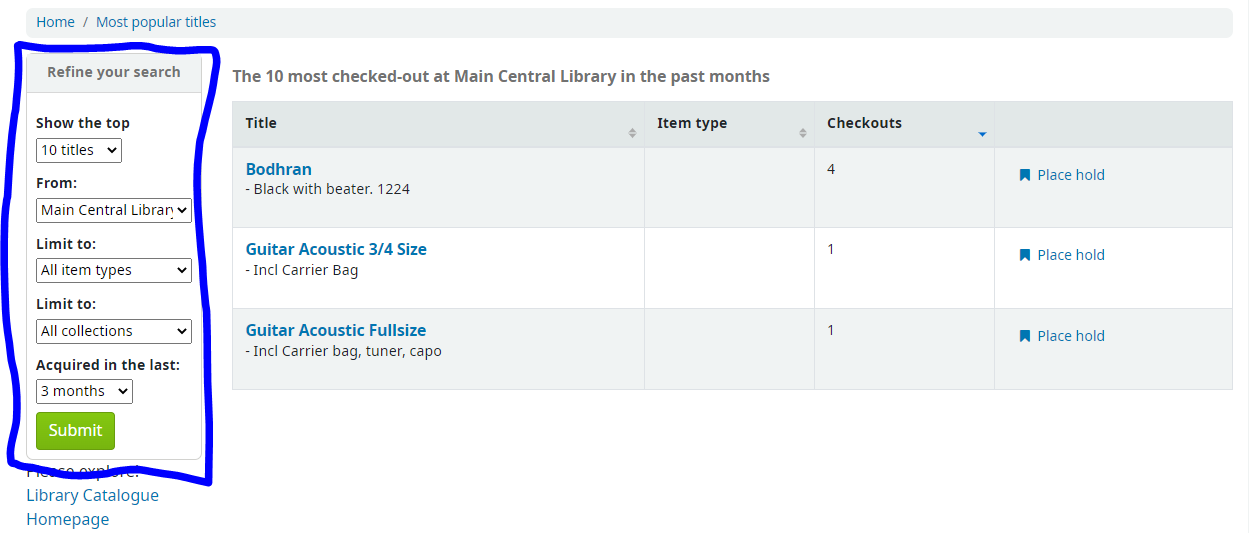Click Most popular titles breadcrumb
The width and height of the screenshot is (1249, 533).
tap(156, 22)
